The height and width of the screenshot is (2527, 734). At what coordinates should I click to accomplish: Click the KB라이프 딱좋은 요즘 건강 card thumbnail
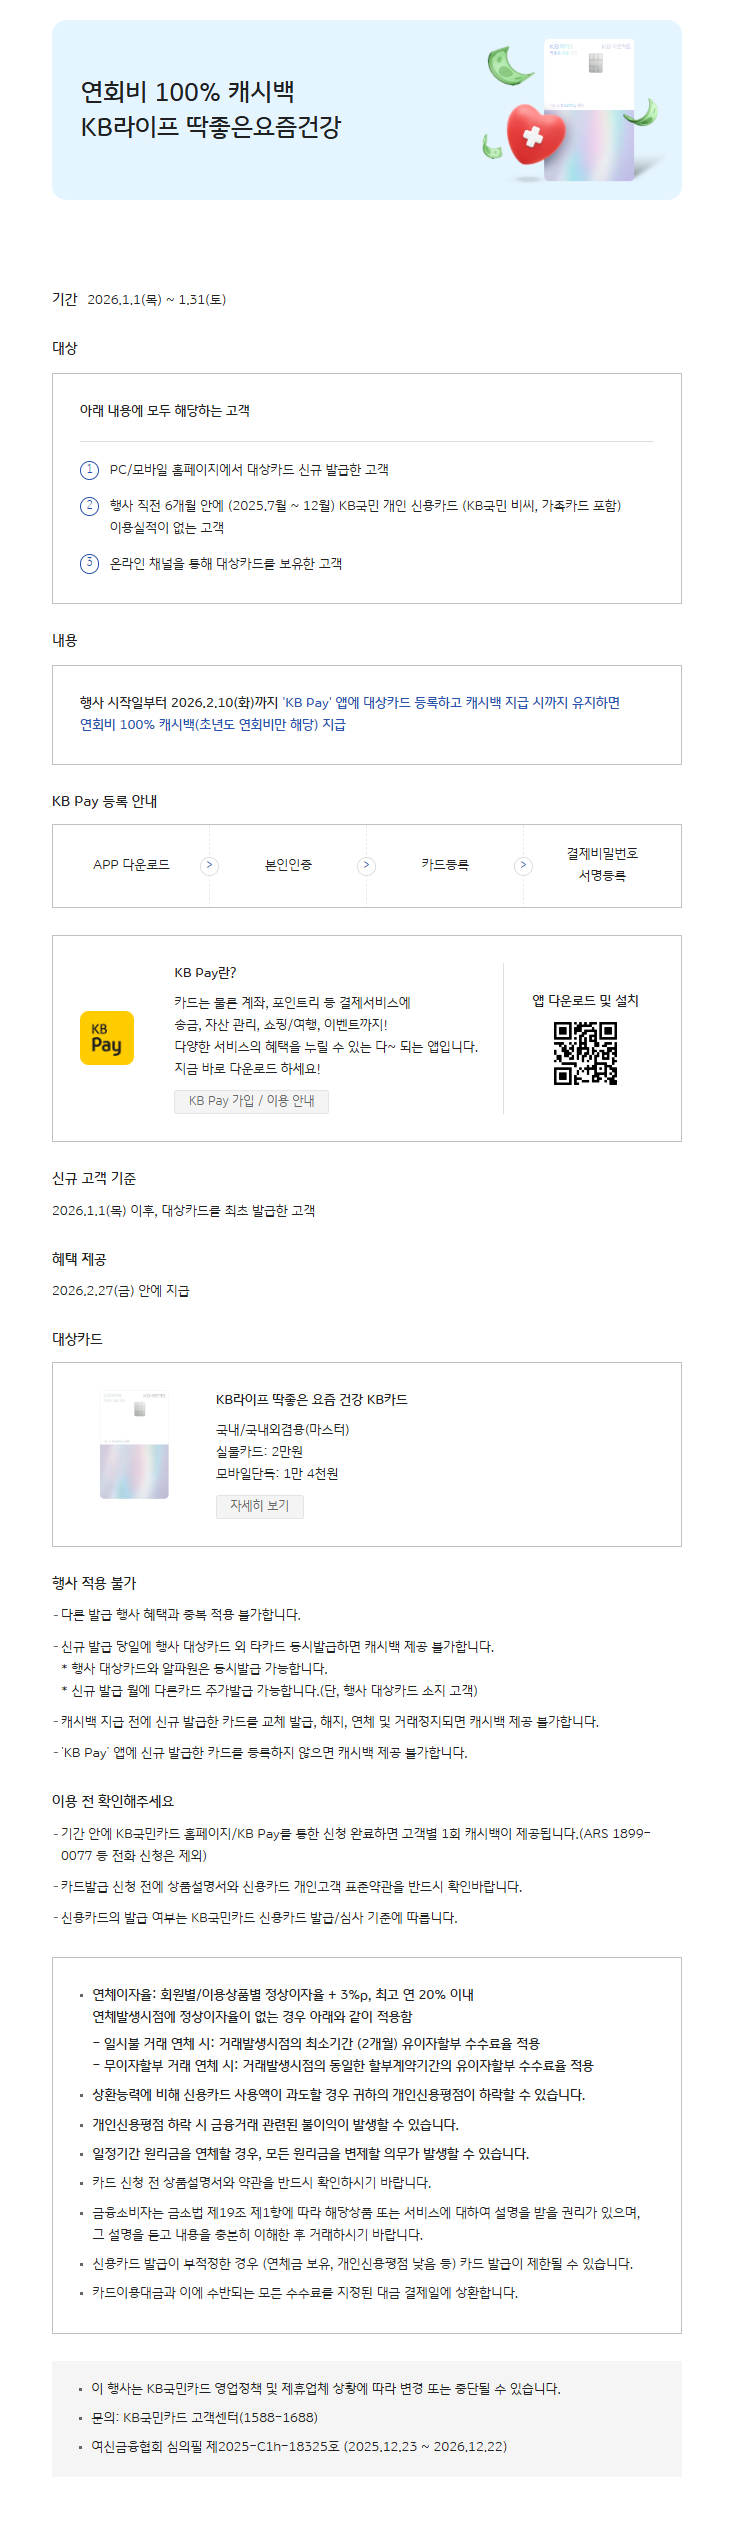(x=135, y=1444)
